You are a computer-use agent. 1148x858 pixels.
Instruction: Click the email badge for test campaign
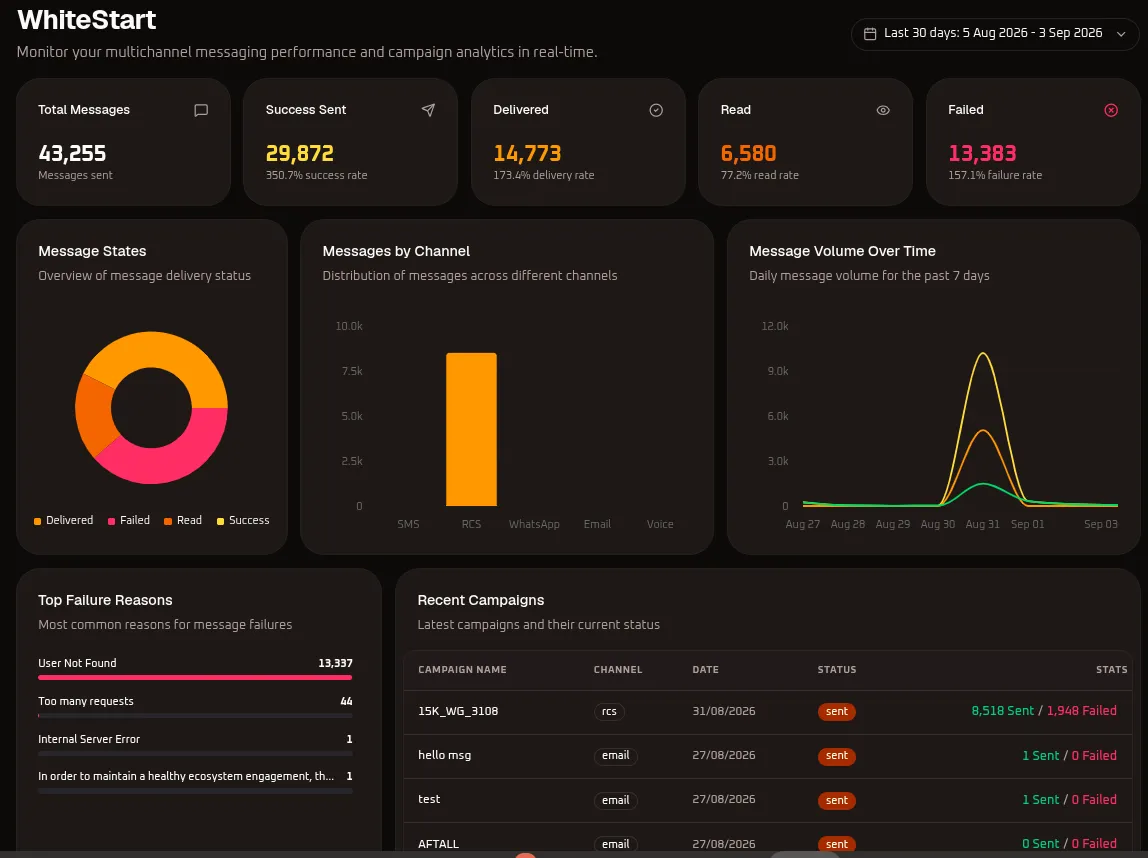(616, 800)
